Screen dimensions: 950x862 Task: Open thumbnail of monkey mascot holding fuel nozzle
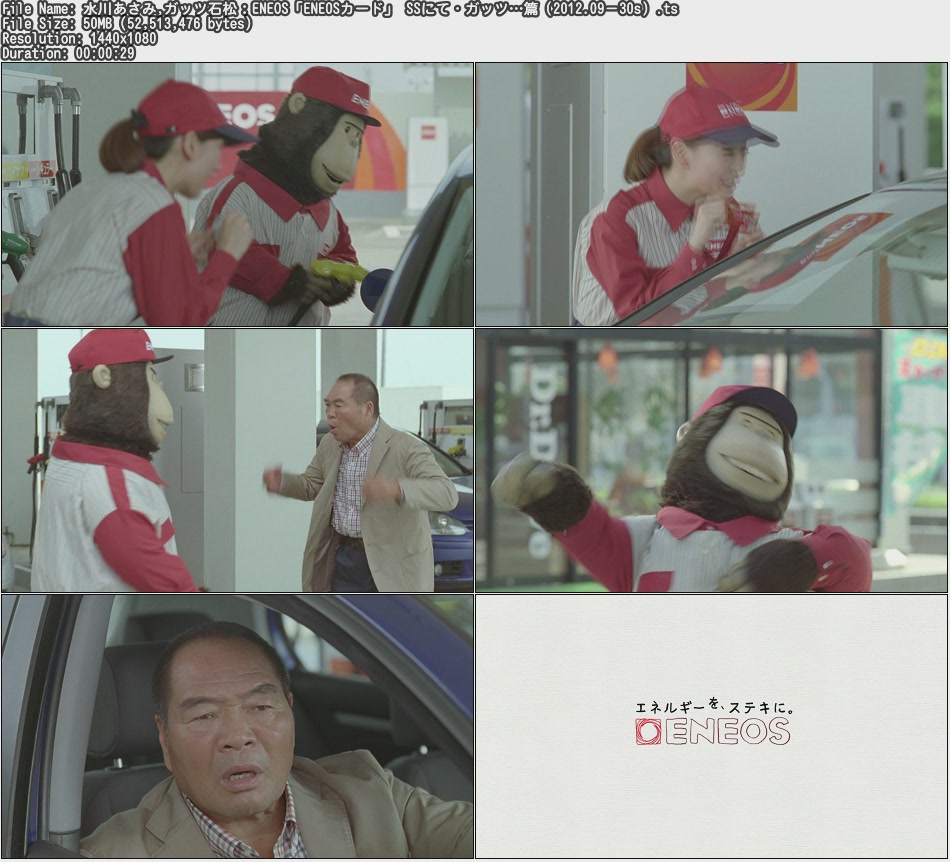coord(238,194)
